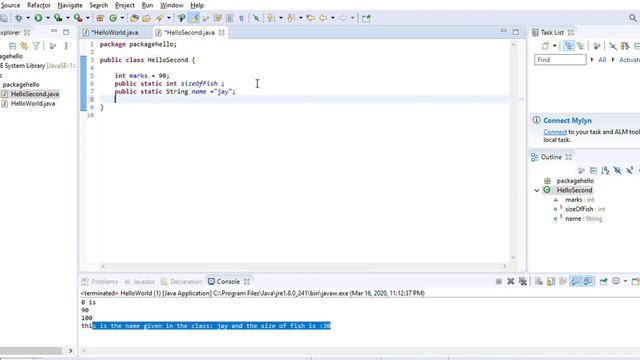
Task: Click the Previous Annotation icon
Action: pyautogui.click(x=291, y=18)
